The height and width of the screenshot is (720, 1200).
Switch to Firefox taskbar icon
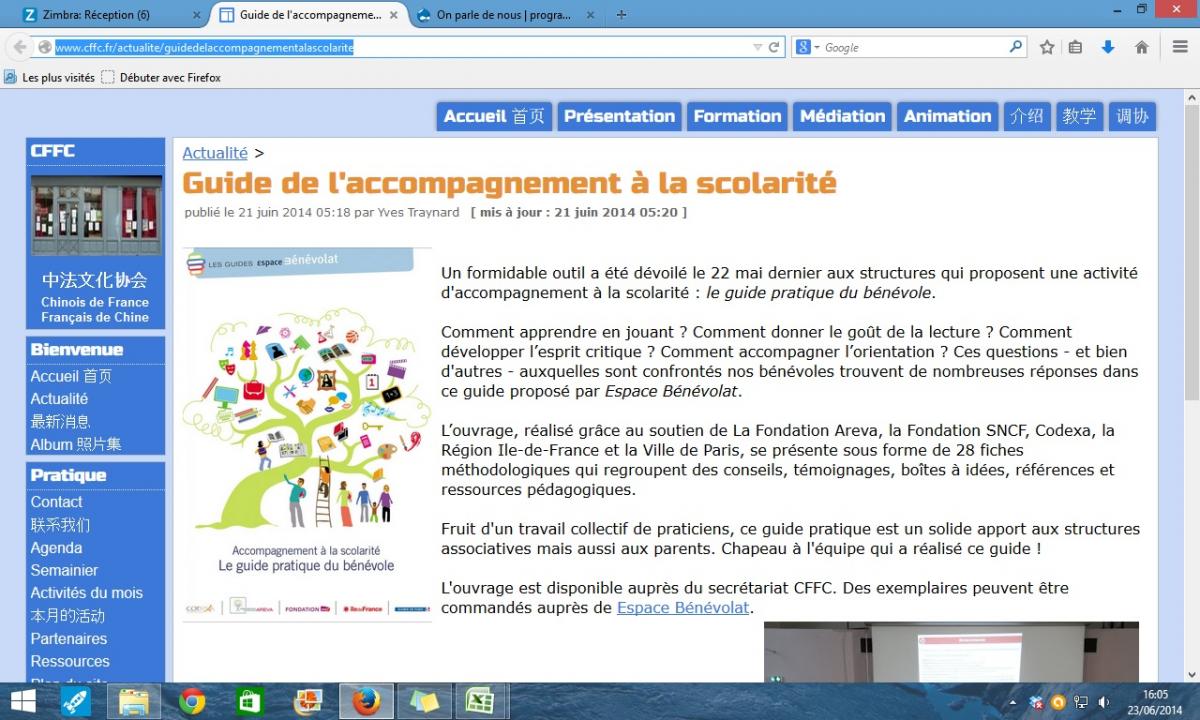pos(366,701)
